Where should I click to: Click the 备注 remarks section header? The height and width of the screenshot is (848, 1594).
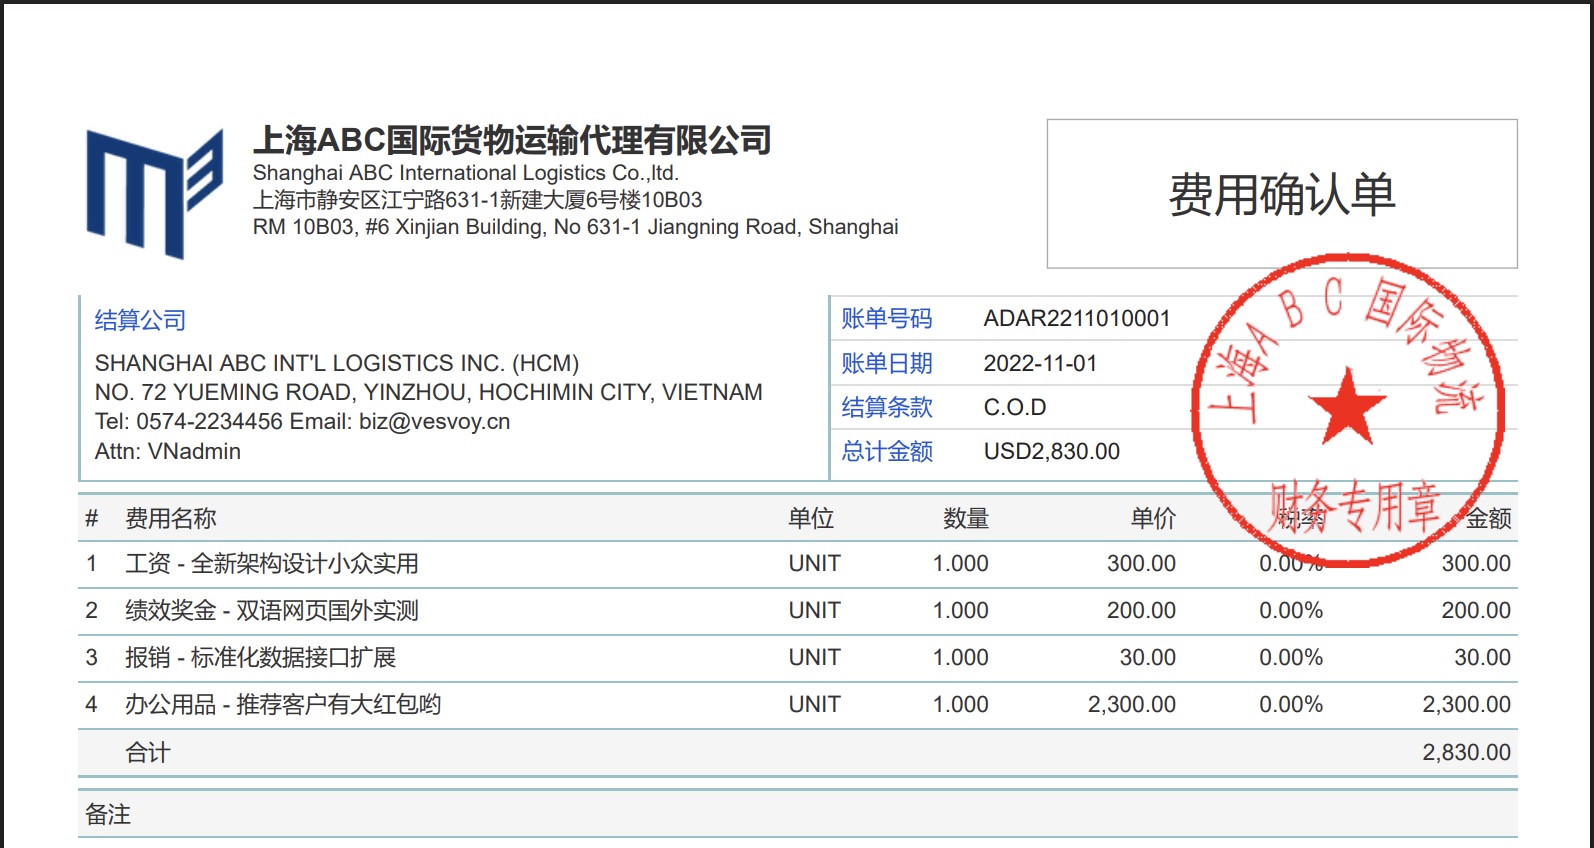click(108, 815)
